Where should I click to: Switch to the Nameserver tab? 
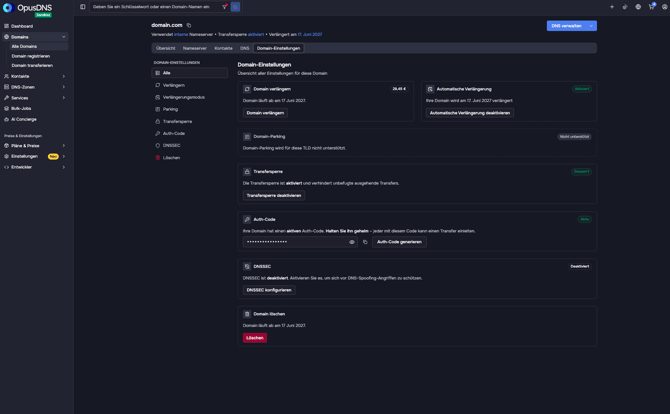(x=195, y=48)
